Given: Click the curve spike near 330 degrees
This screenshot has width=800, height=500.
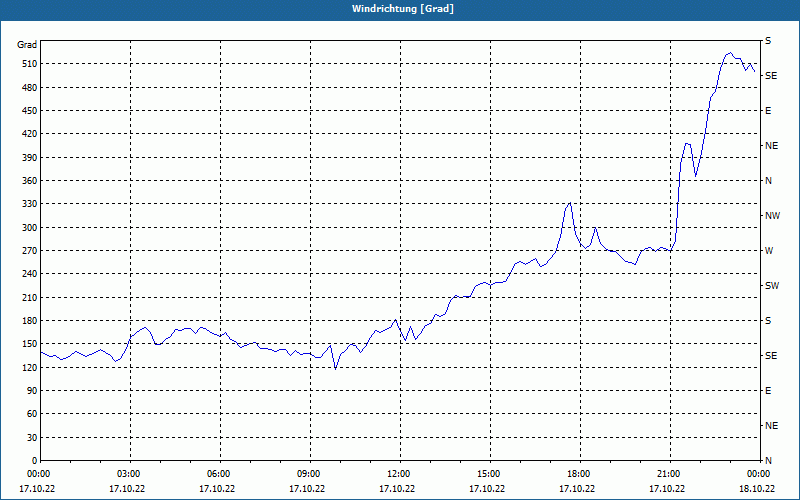Looking at the screenshot, I should (x=570, y=203).
